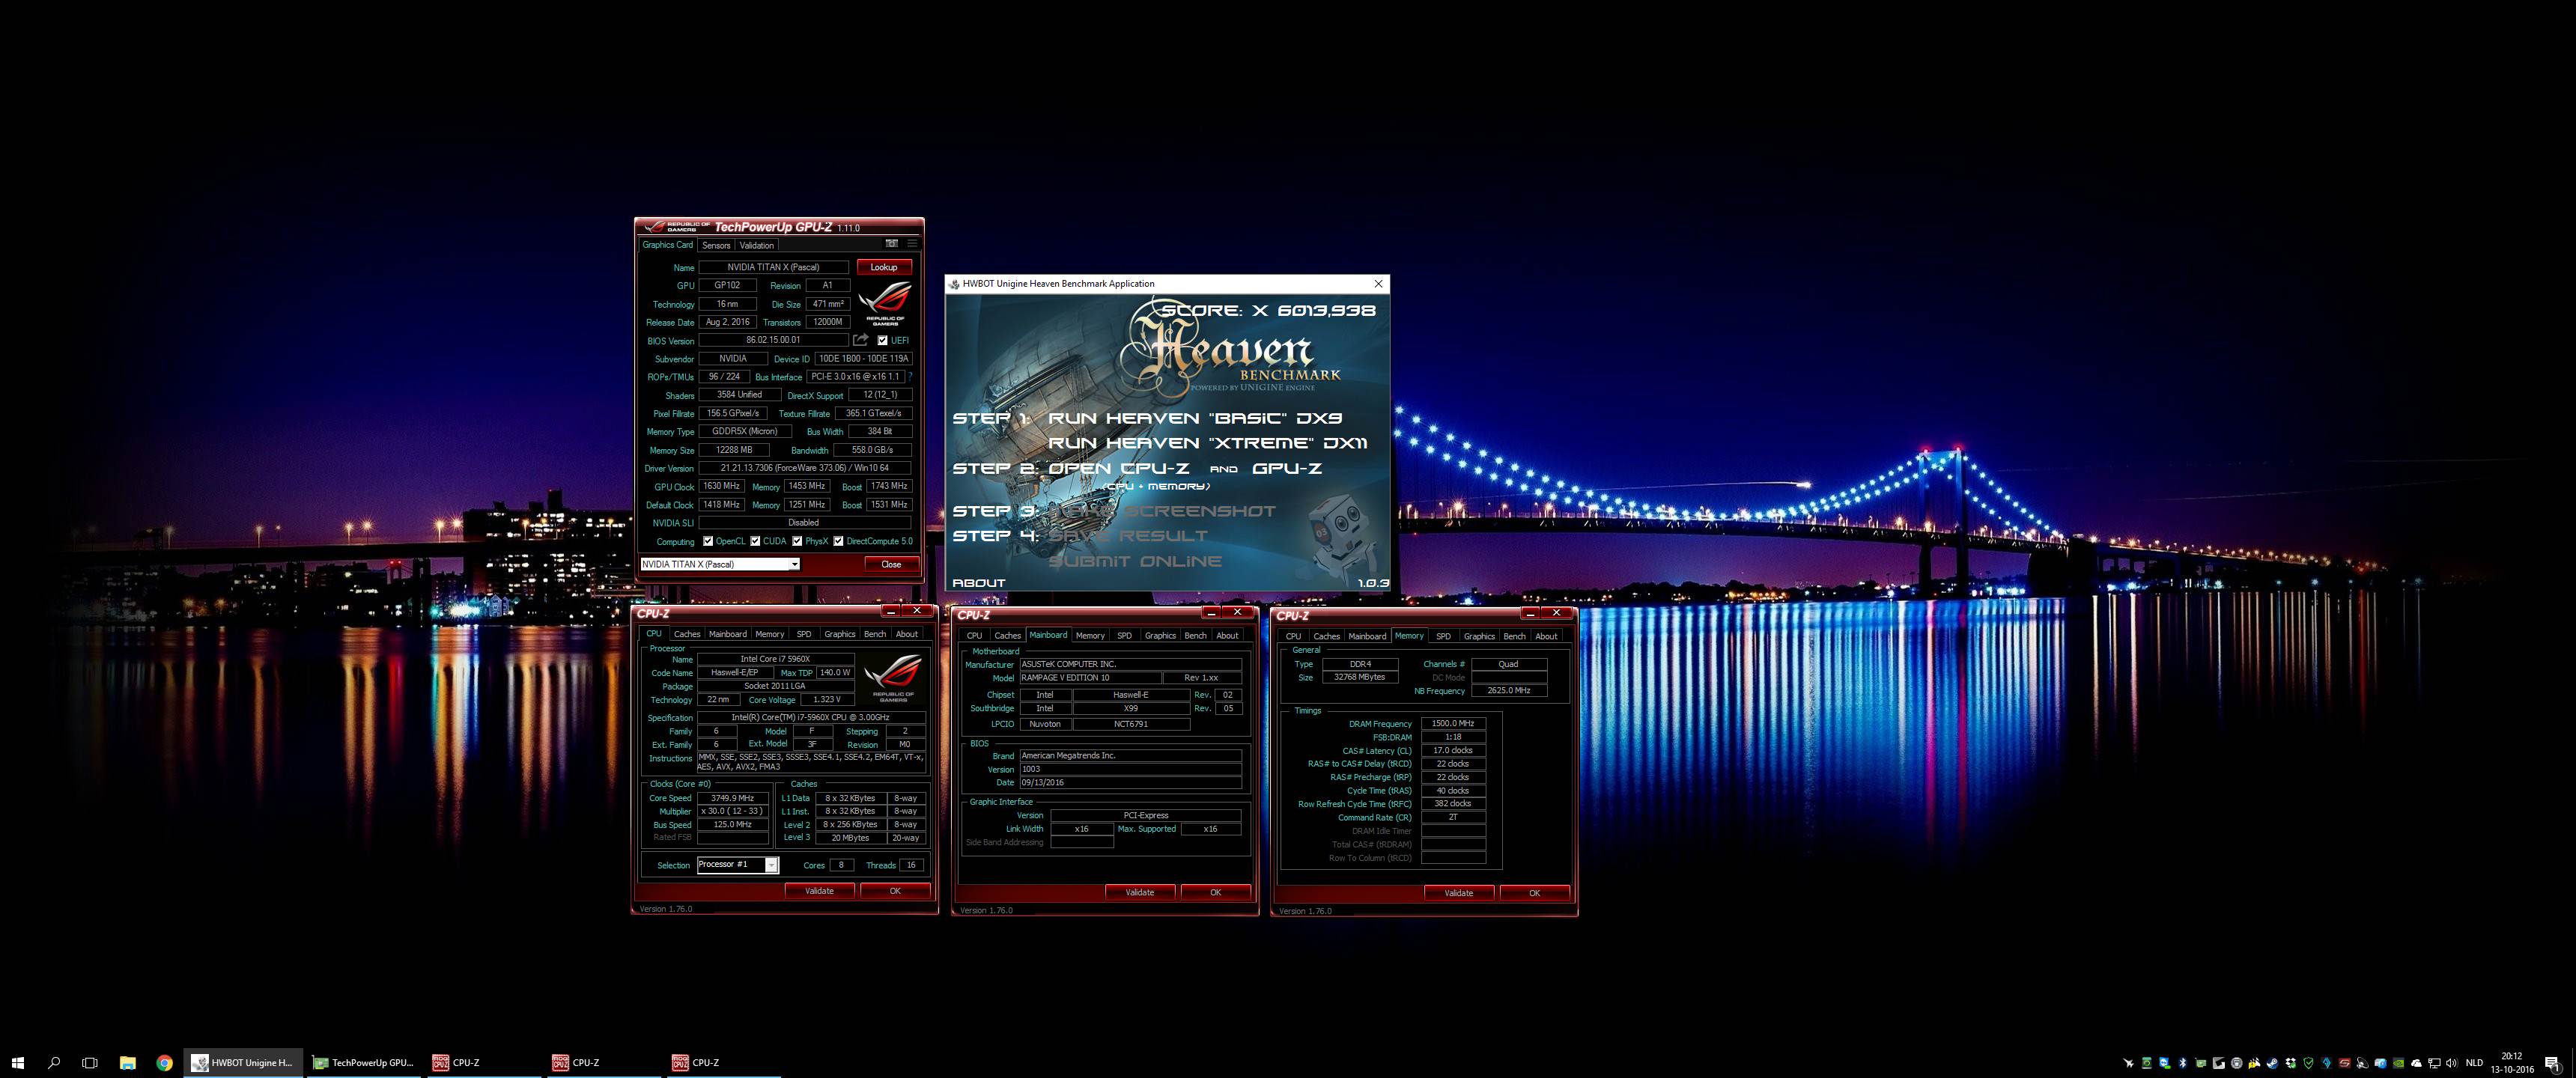This screenshot has height=1078, width=2576.
Task: Click the ROG logo in CPU-Z CPU window
Action: [x=892, y=678]
